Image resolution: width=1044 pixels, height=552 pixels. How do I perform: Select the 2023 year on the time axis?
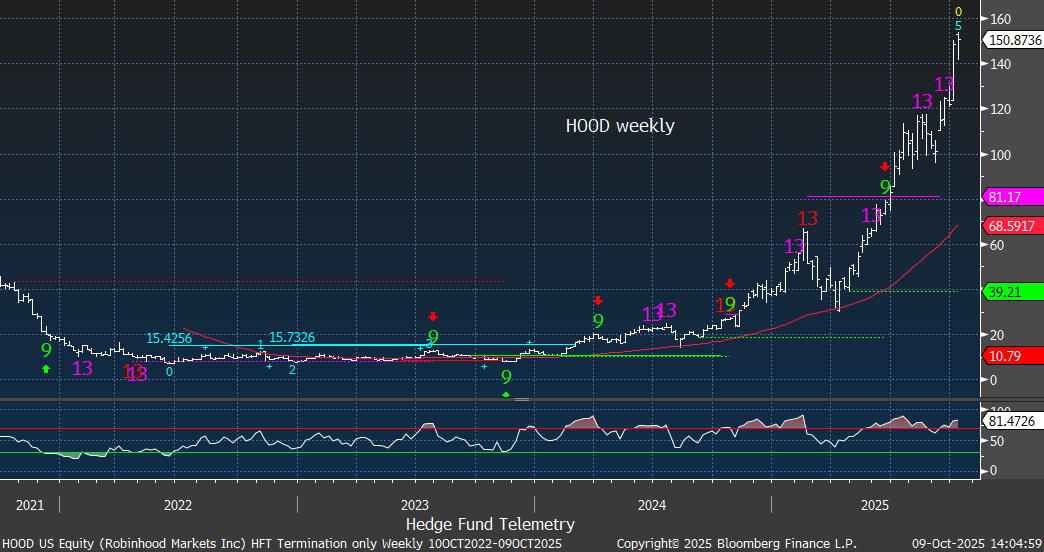click(x=414, y=504)
